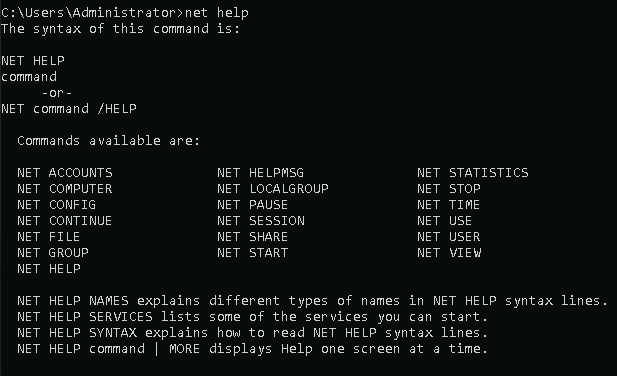The width and height of the screenshot is (617, 376).
Task: Select the NET COMPUTER entry
Action: tap(65, 189)
